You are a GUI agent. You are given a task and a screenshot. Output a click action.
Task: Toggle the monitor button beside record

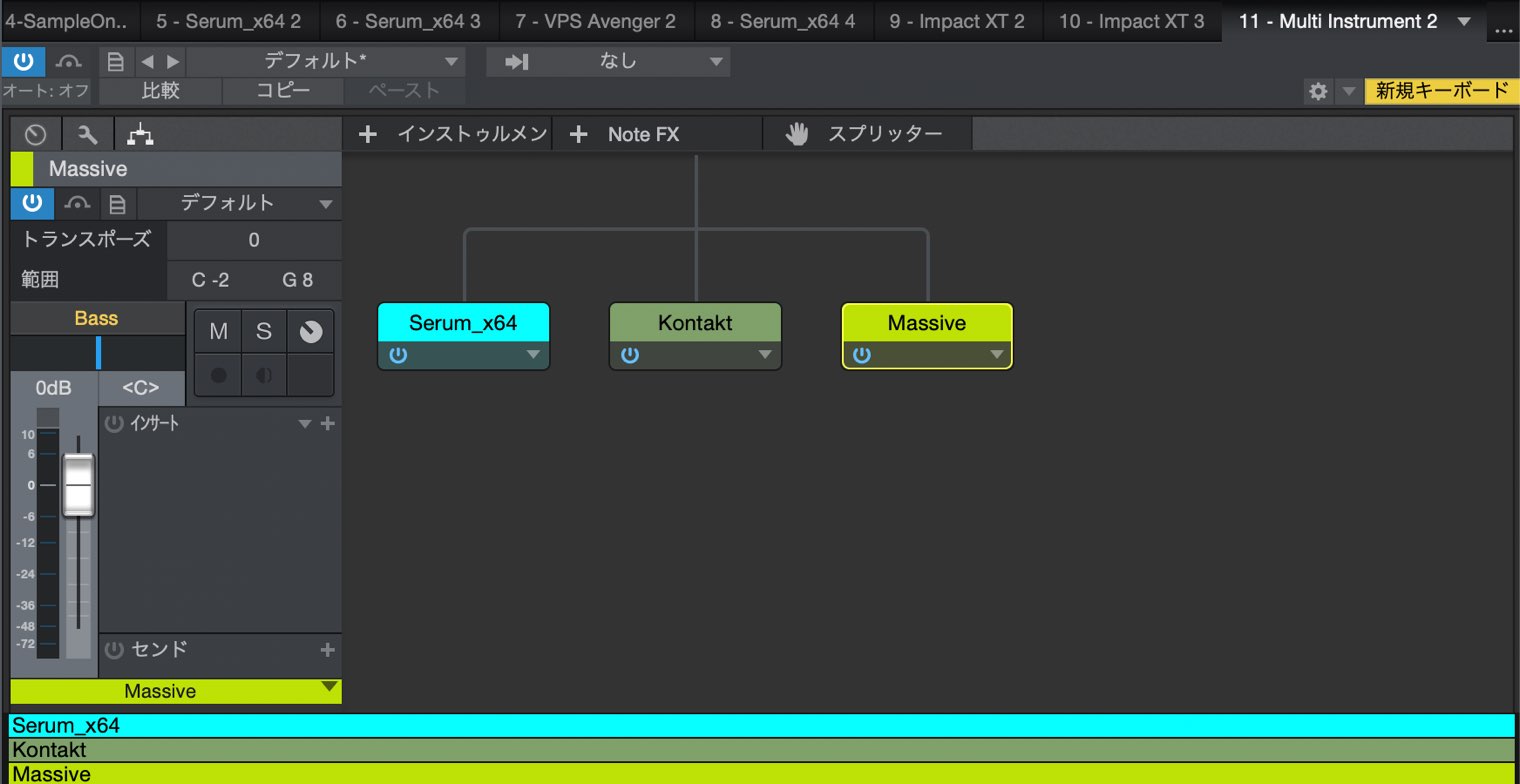pos(264,375)
